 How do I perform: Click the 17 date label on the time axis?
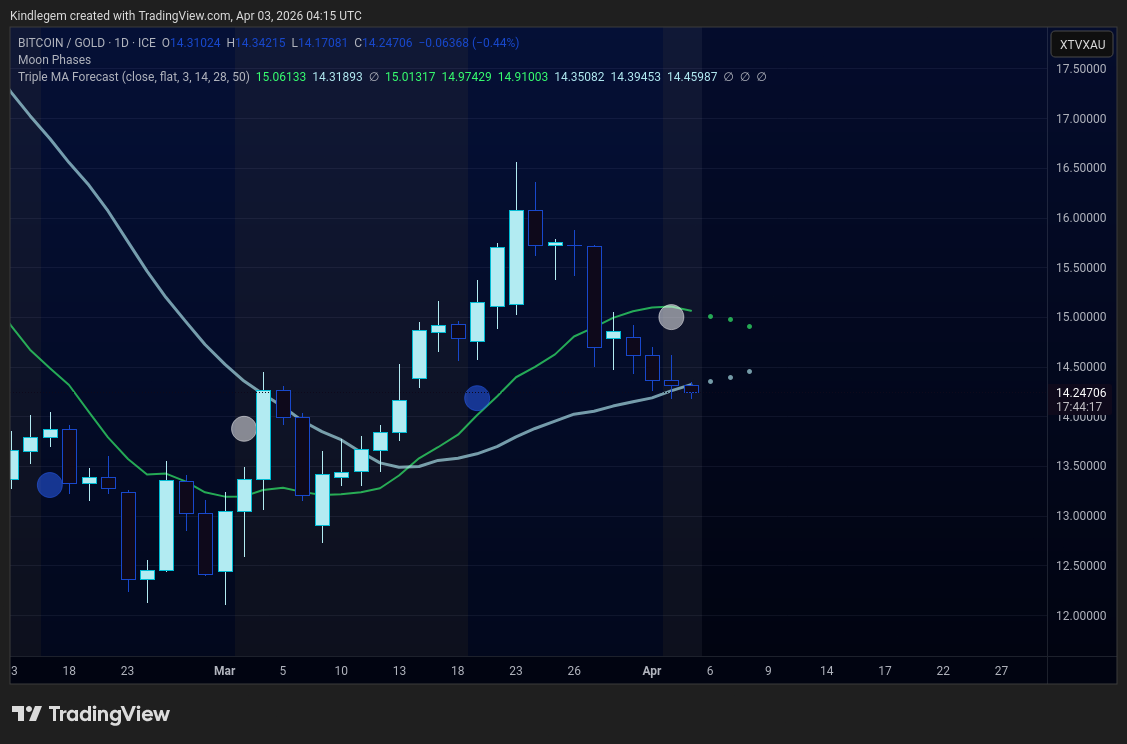pos(885,671)
